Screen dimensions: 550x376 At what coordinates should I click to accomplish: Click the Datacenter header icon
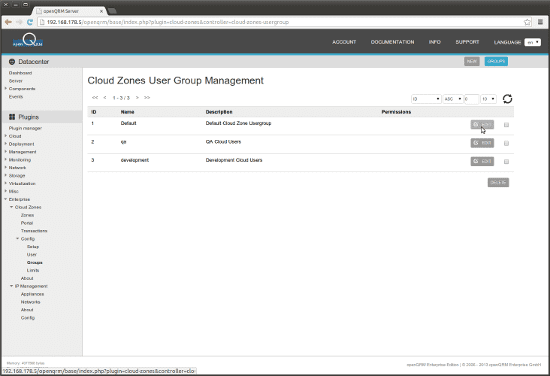point(12,62)
